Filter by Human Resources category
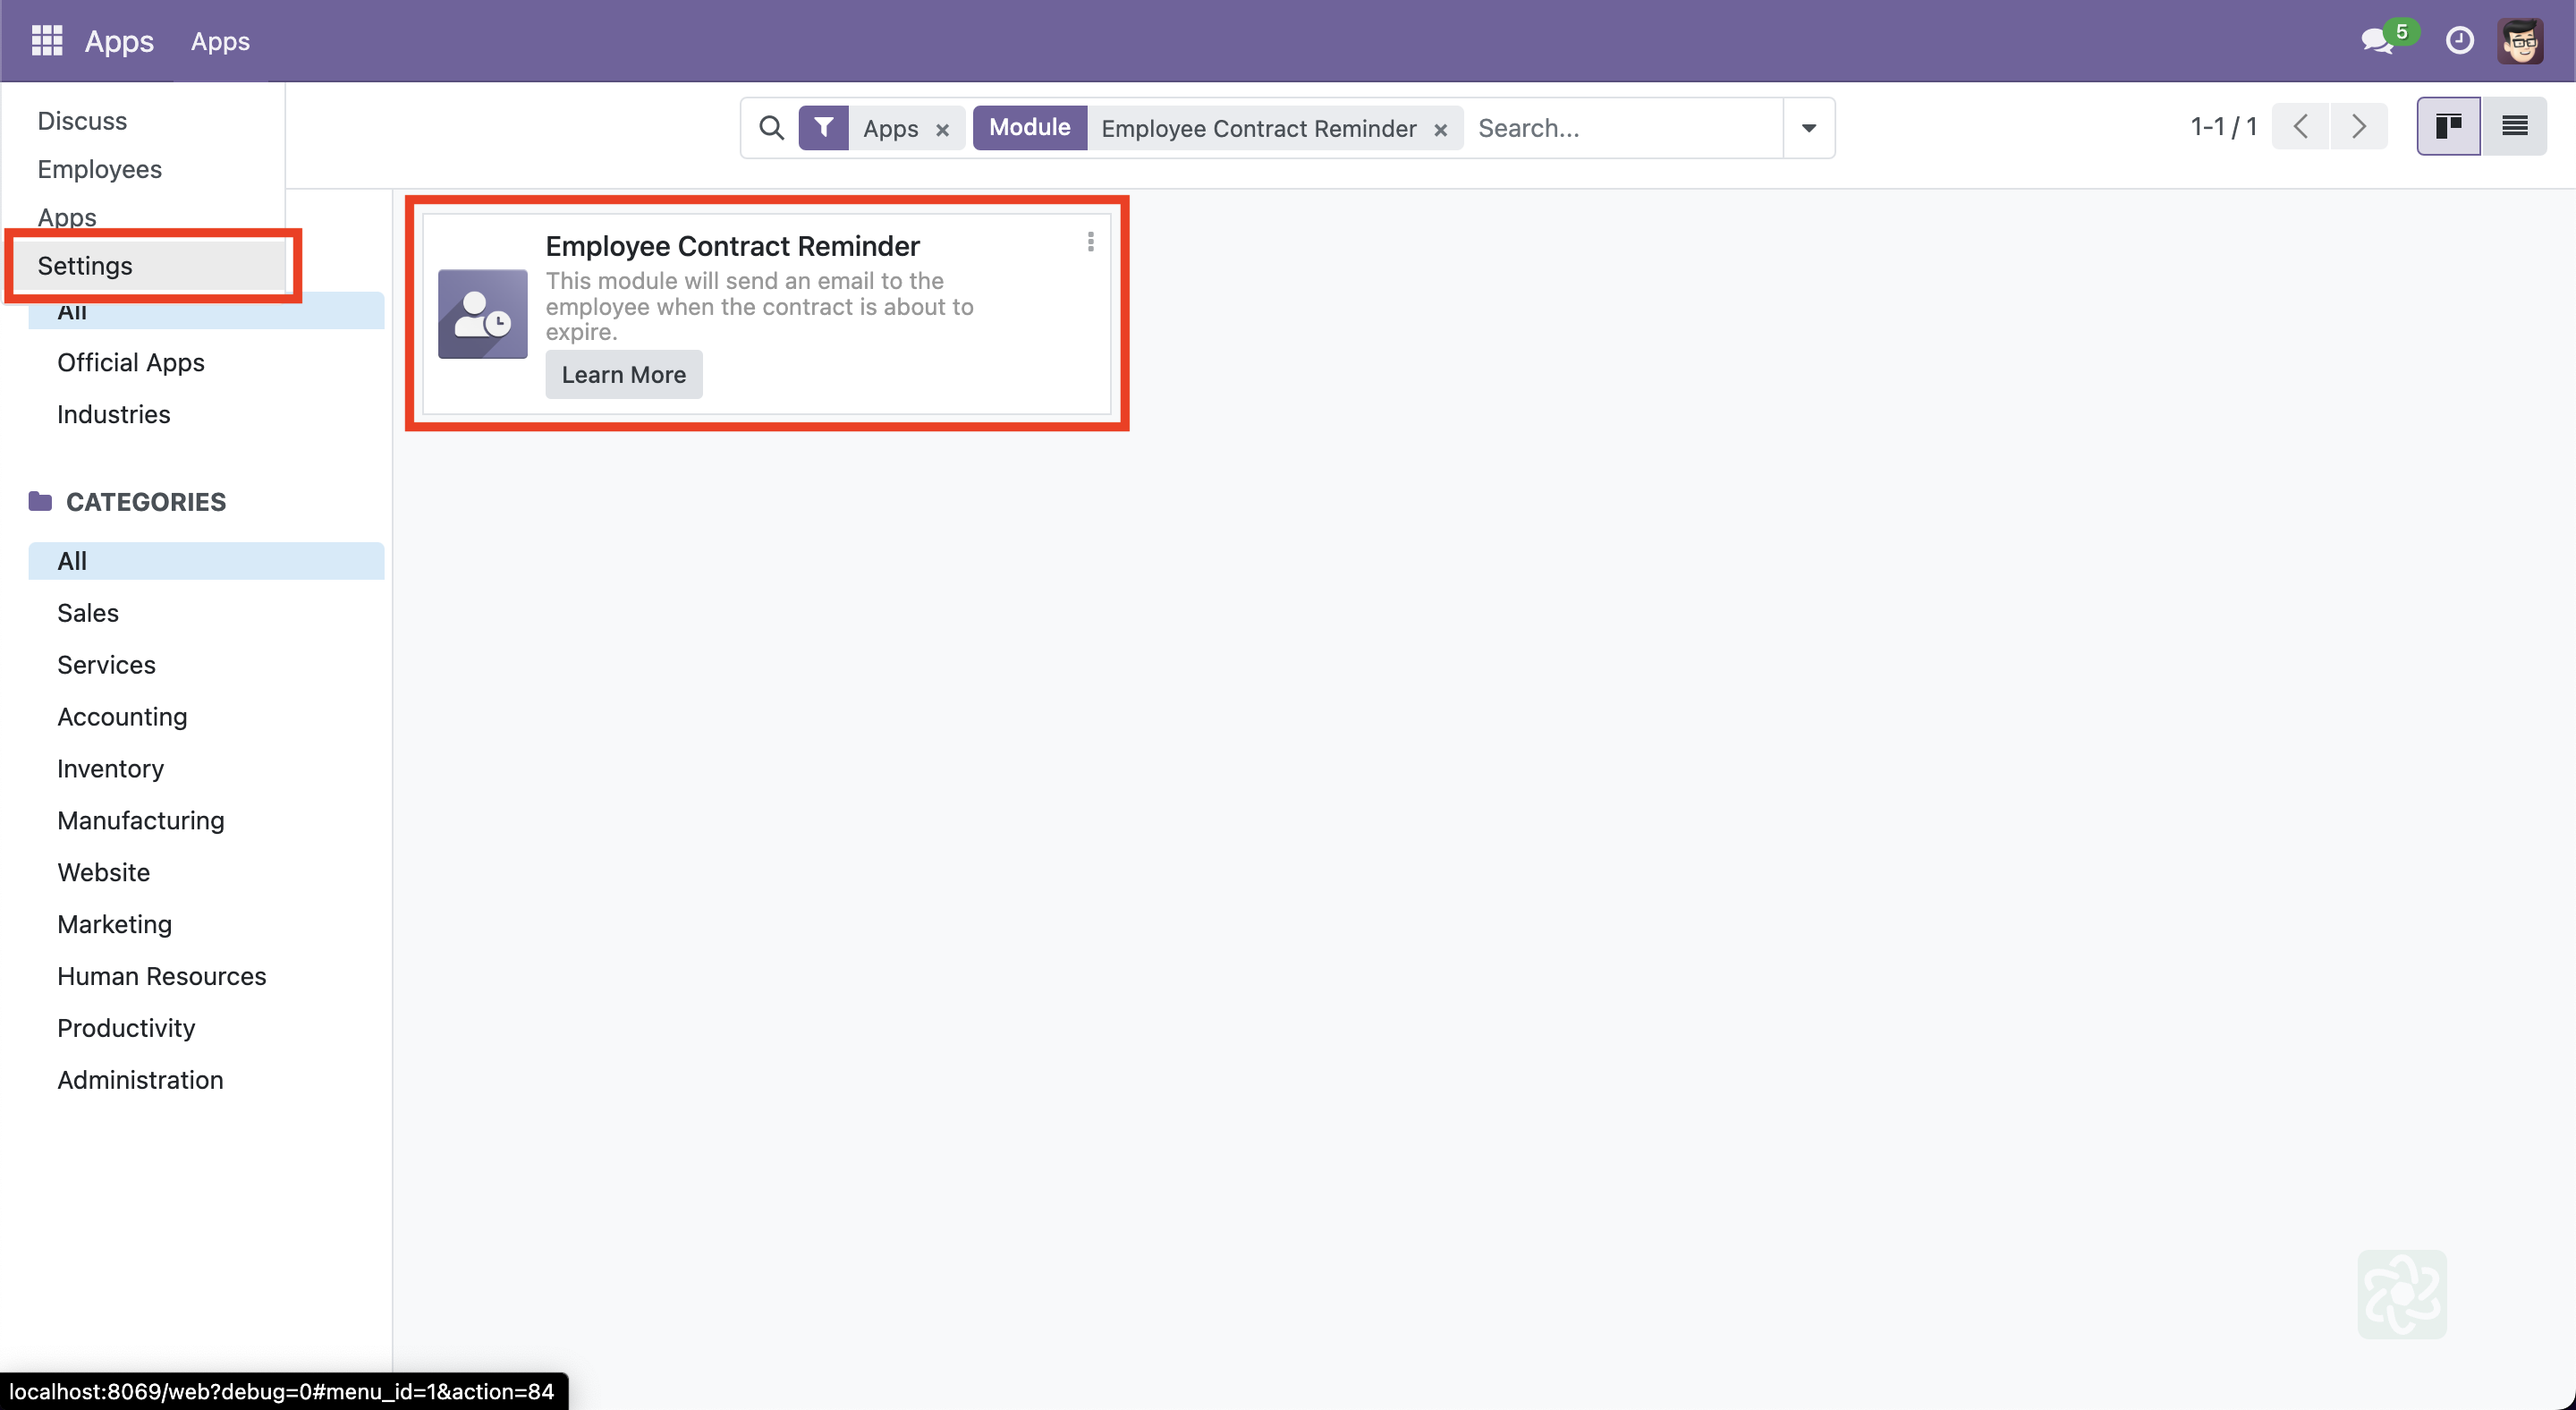 click(x=161, y=976)
